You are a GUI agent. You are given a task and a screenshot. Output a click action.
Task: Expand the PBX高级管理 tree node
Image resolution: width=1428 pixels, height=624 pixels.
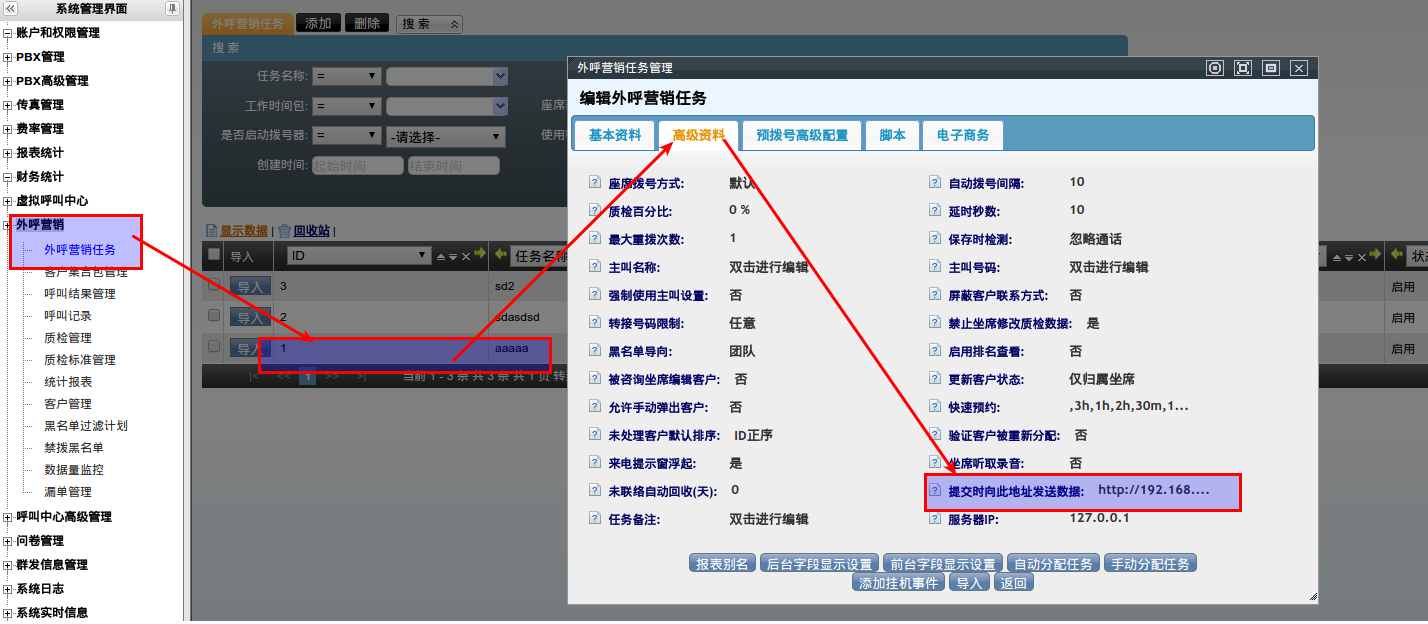pyautogui.click(x=8, y=81)
